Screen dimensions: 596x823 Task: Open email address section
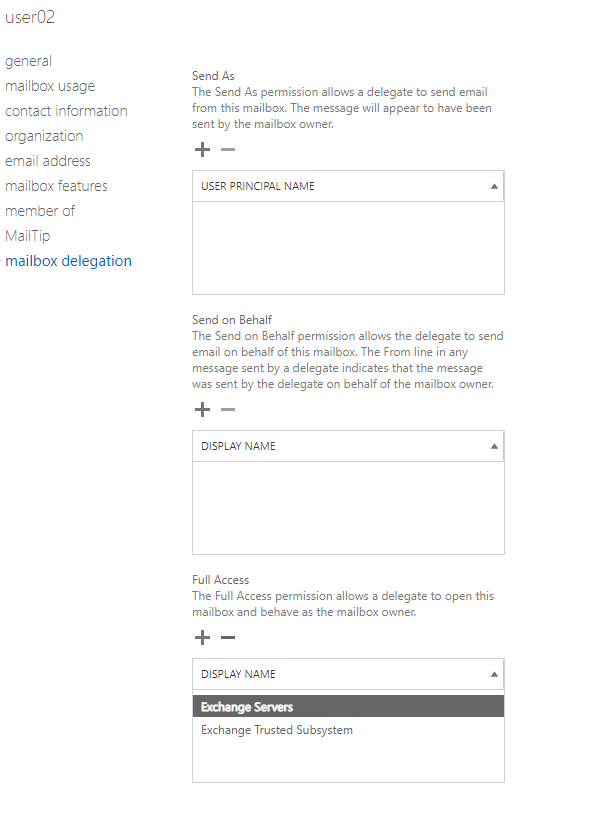point(48,161)
